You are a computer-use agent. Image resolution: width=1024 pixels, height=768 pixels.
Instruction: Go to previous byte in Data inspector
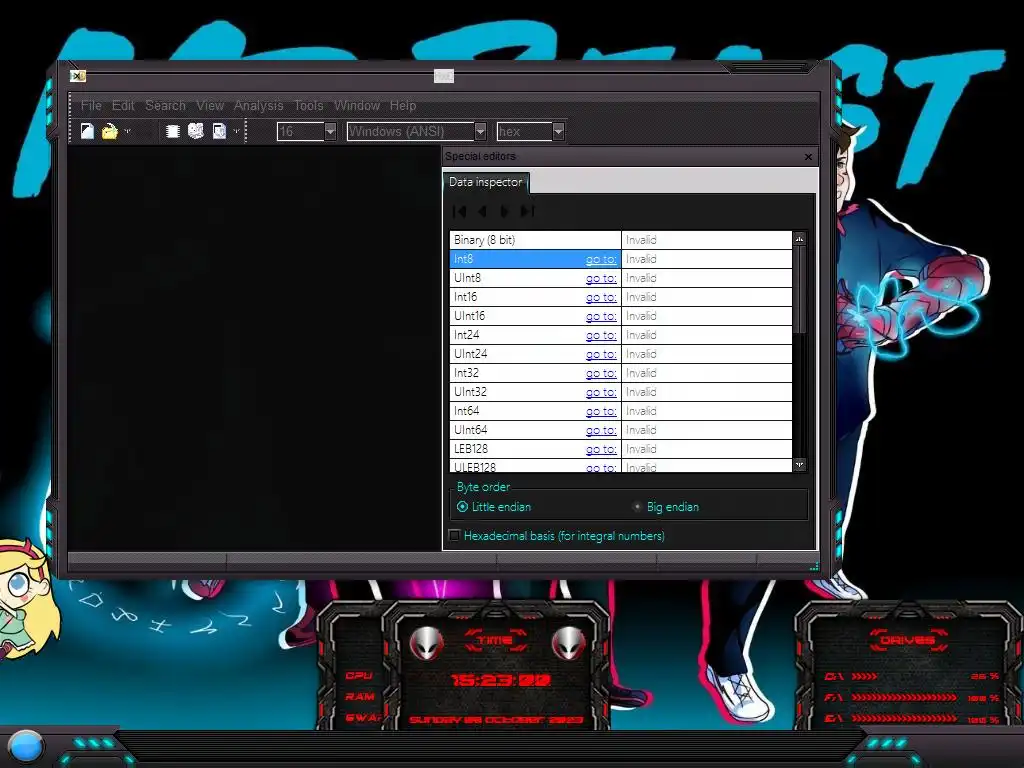click(x=483, y=211)
